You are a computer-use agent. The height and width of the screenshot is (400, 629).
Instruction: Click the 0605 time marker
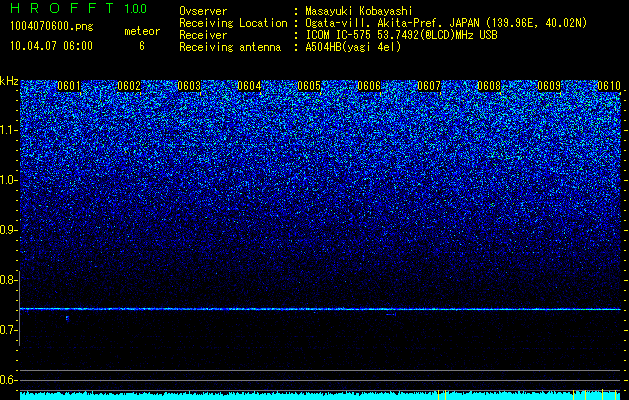pyautogui.click(x=309, y=86)
